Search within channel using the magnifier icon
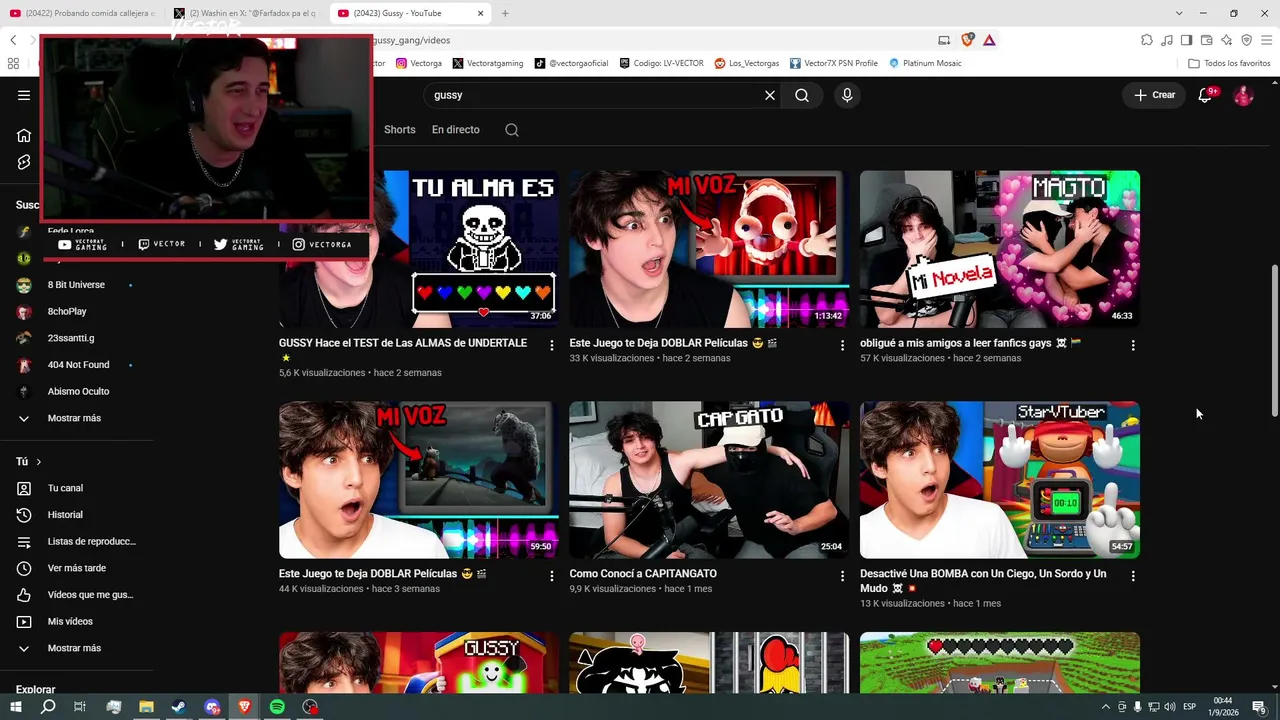 point(512,130)
